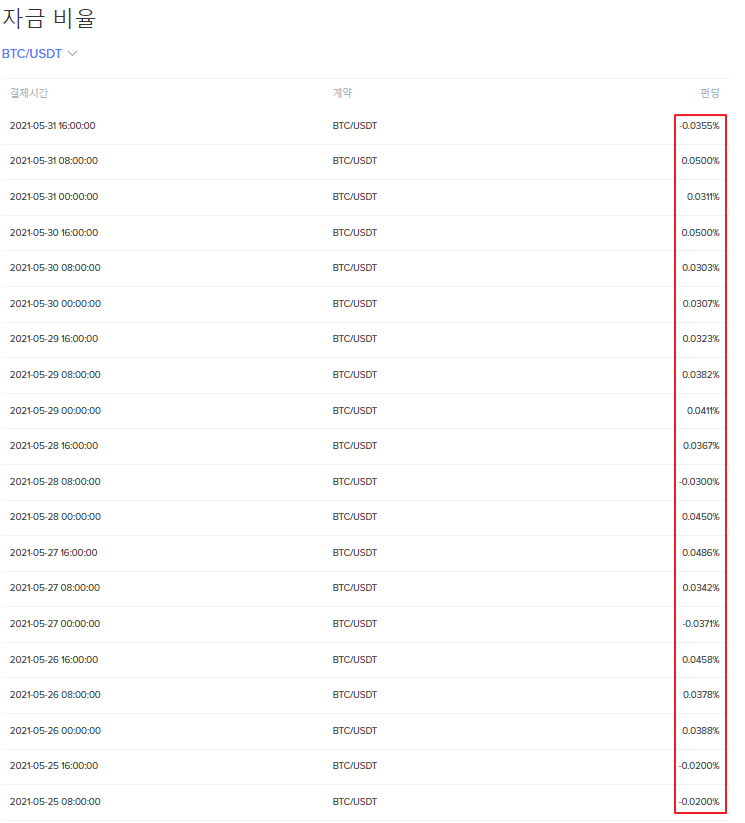Click BTC/USDT contract in the 2021-05-27 16:00:00 row
The width and height of the screenshot is (745, 823).
click(x=354, y=552)
